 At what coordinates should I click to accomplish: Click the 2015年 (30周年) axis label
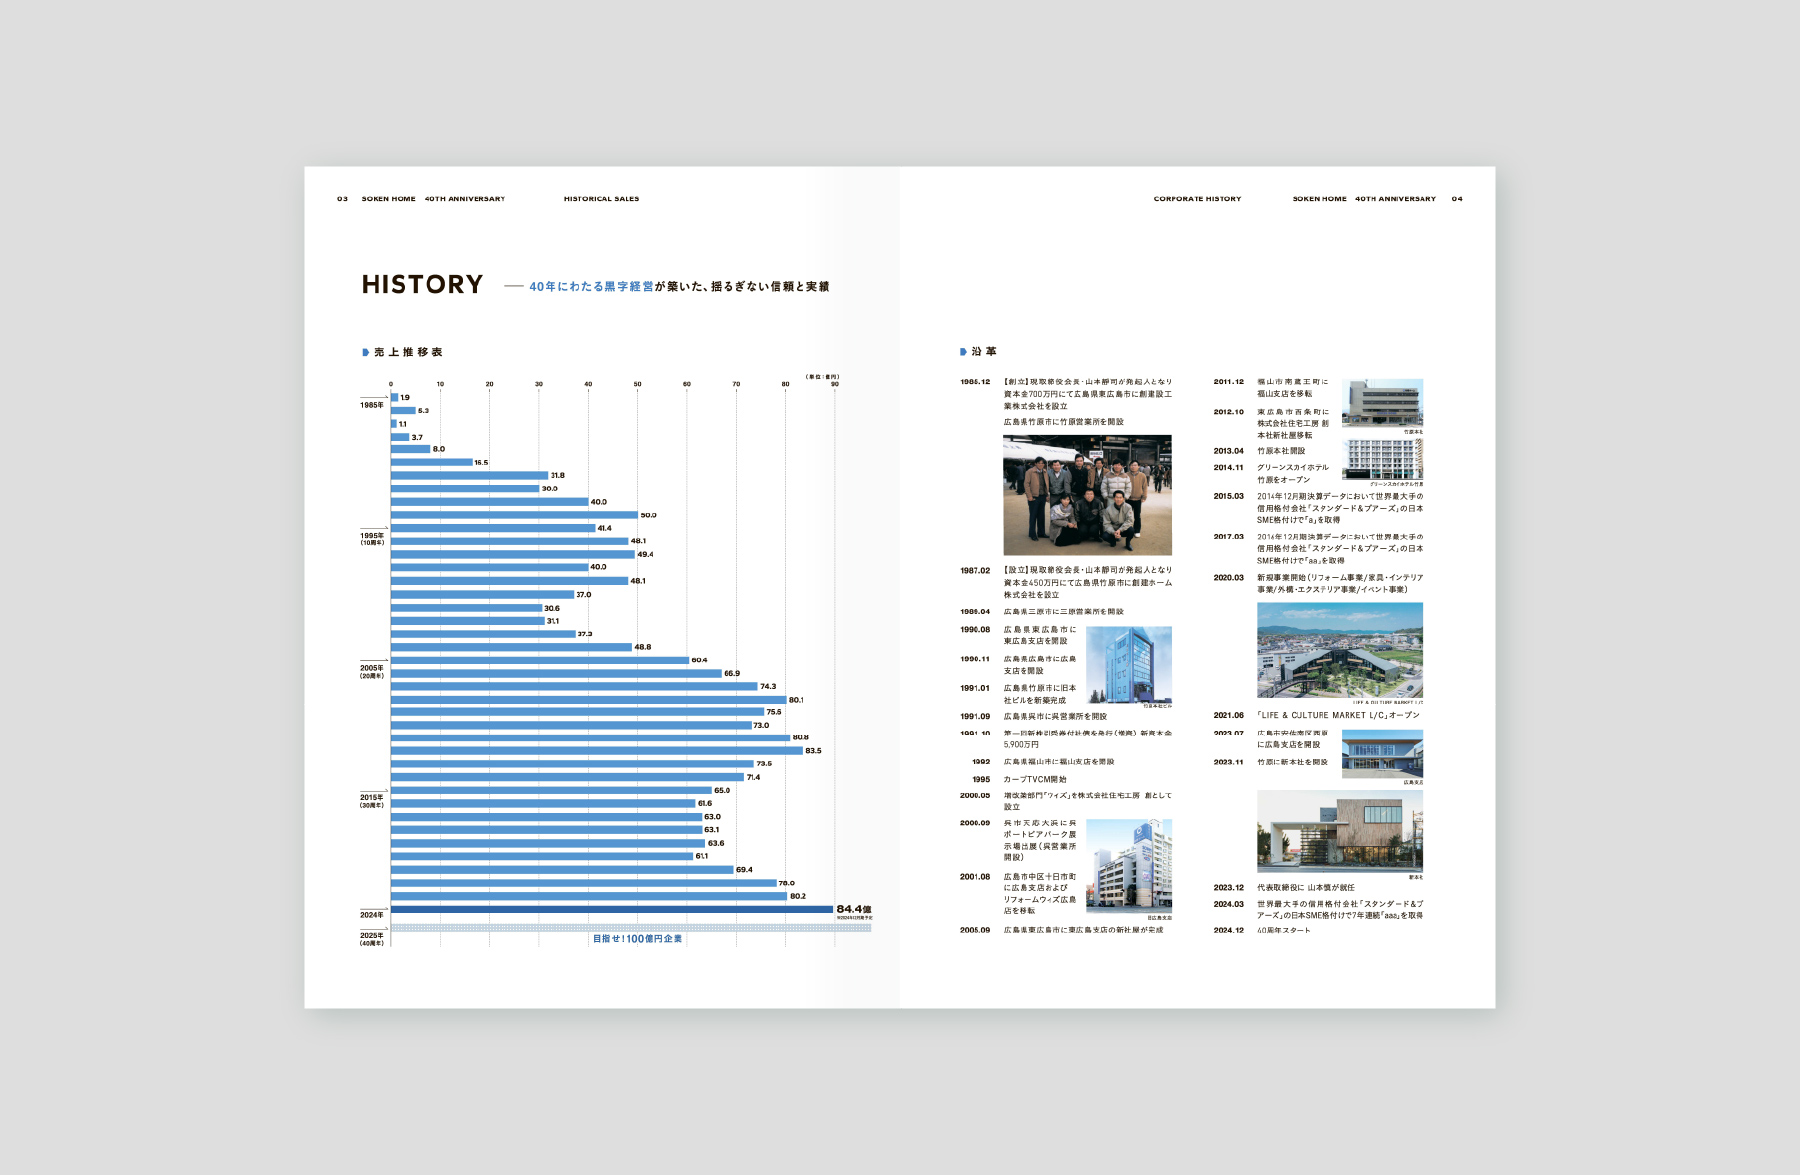tap(372, 801)
